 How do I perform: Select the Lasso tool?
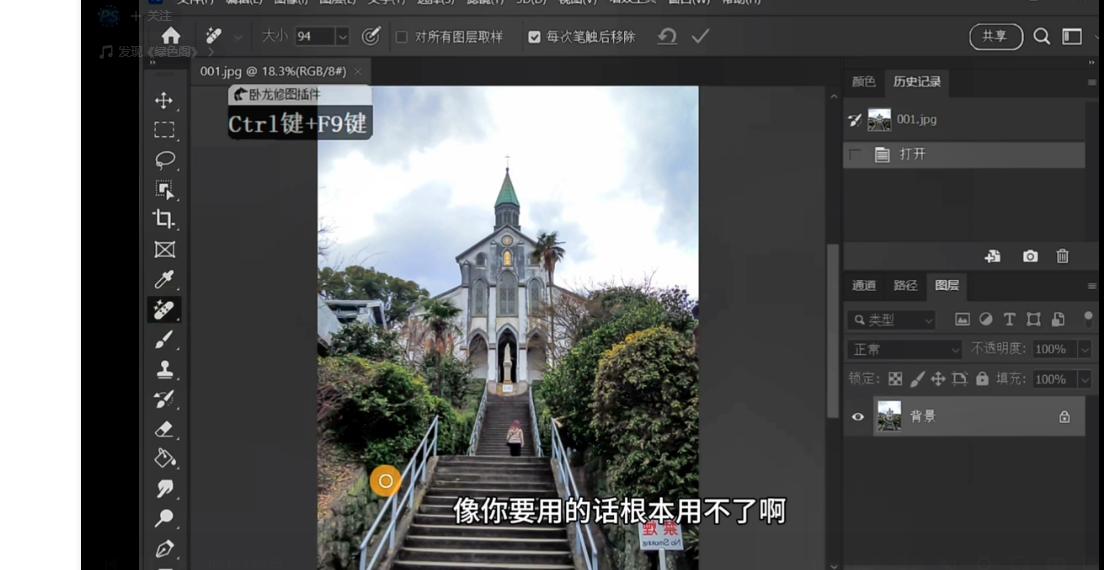[x=164, y=160]
